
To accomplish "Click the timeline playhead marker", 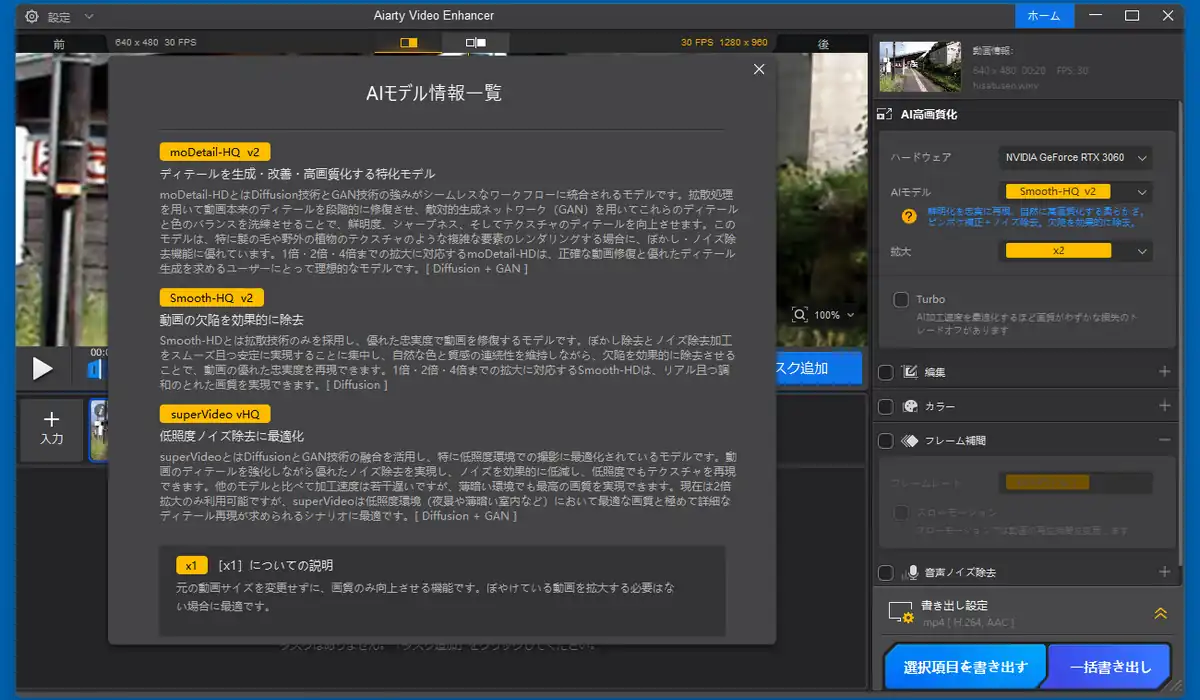I will pyautogui.click(x=95, y=368).
